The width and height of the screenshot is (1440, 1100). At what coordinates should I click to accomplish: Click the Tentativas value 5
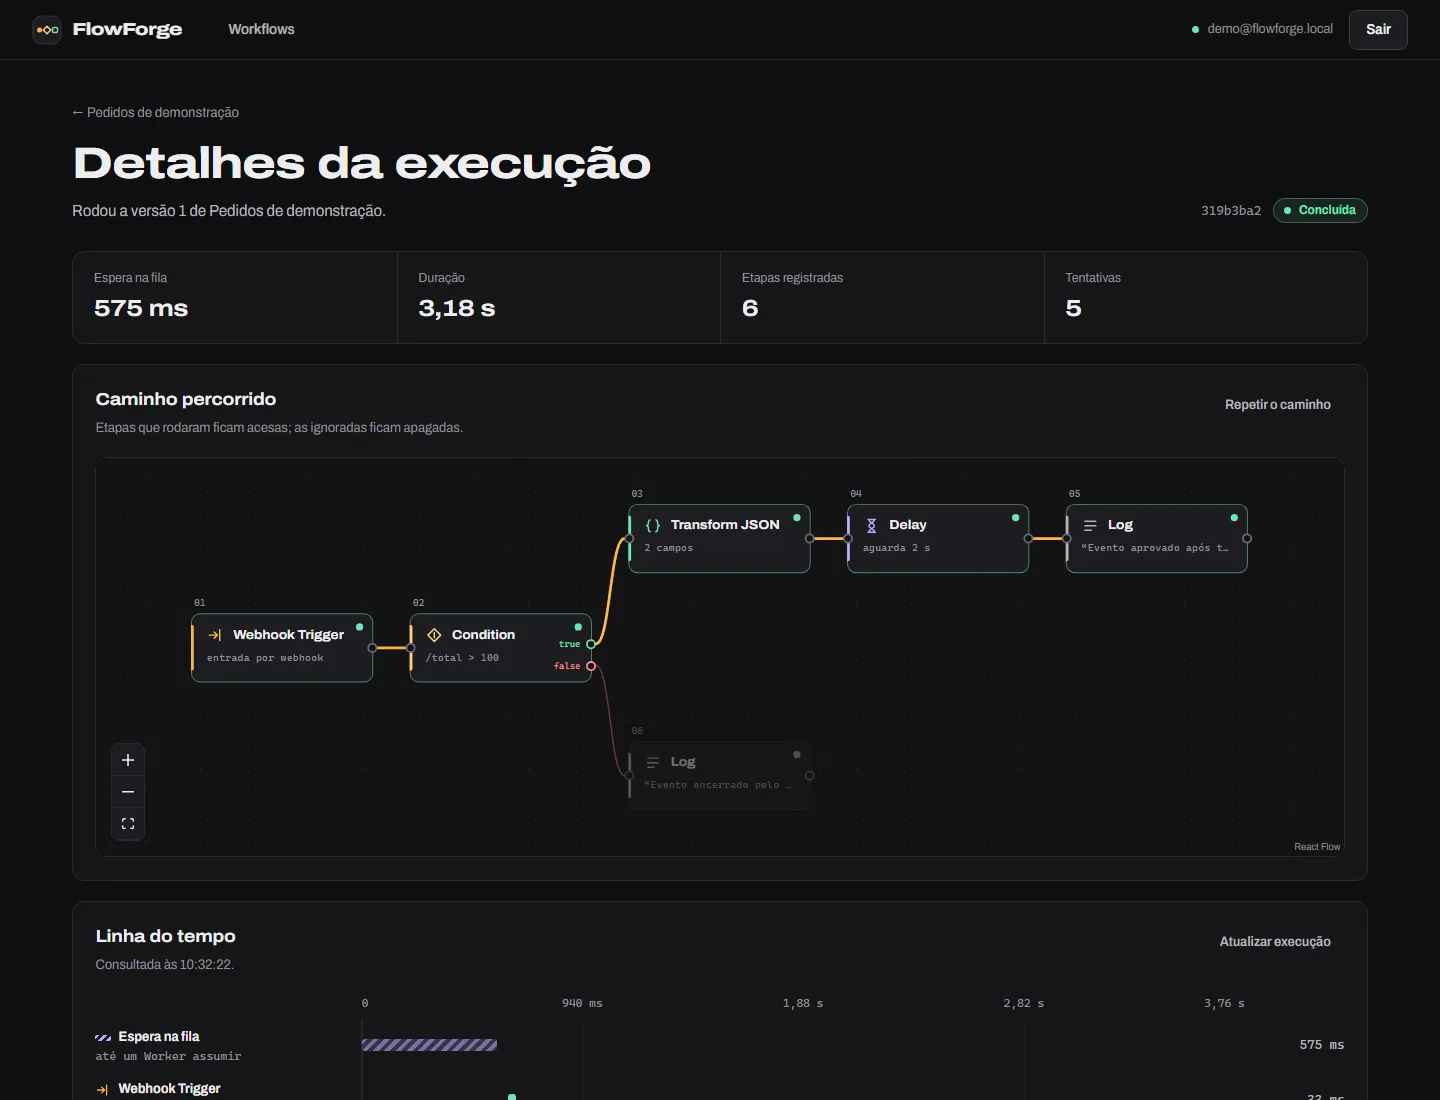(1073, 308)
